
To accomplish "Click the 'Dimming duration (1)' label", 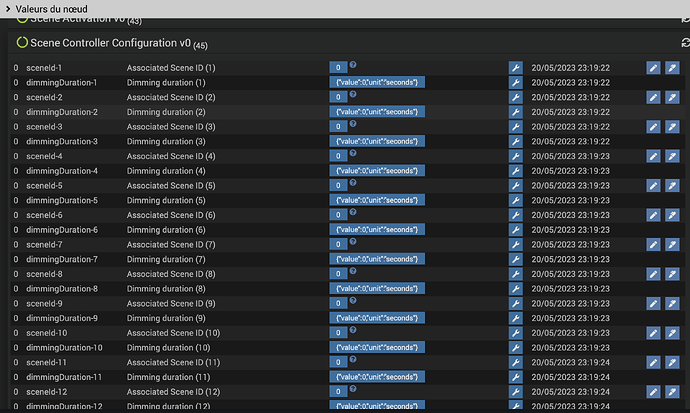I will (x=166, y=82).
